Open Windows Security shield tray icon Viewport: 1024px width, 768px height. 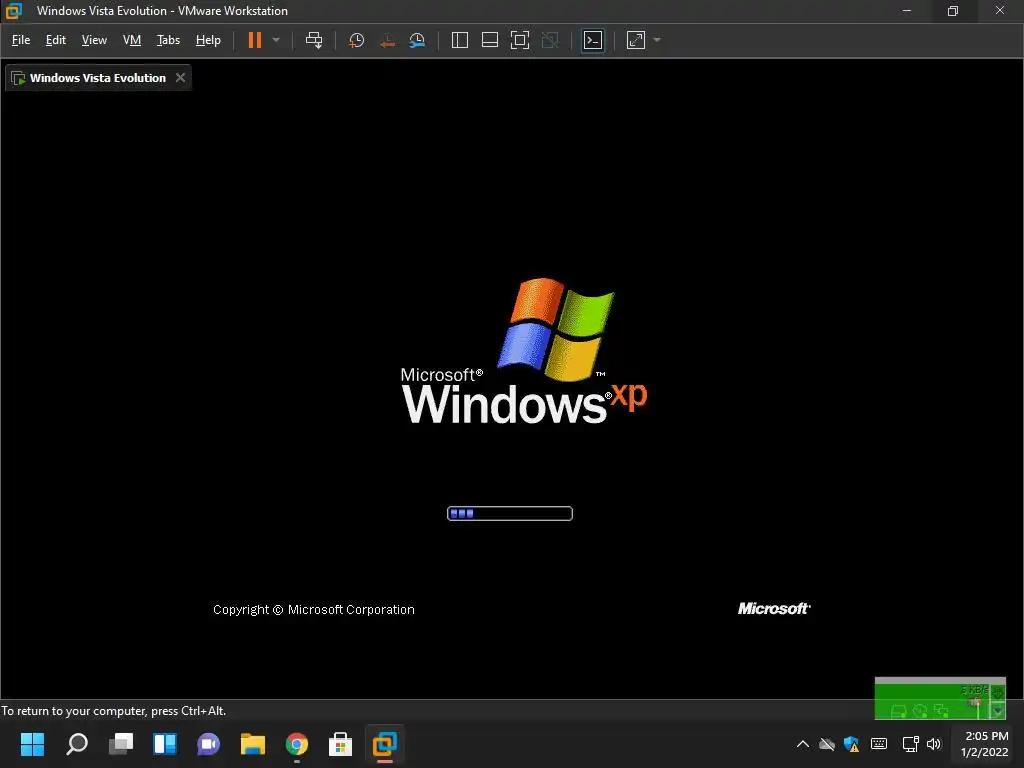(x=852, y=744)
